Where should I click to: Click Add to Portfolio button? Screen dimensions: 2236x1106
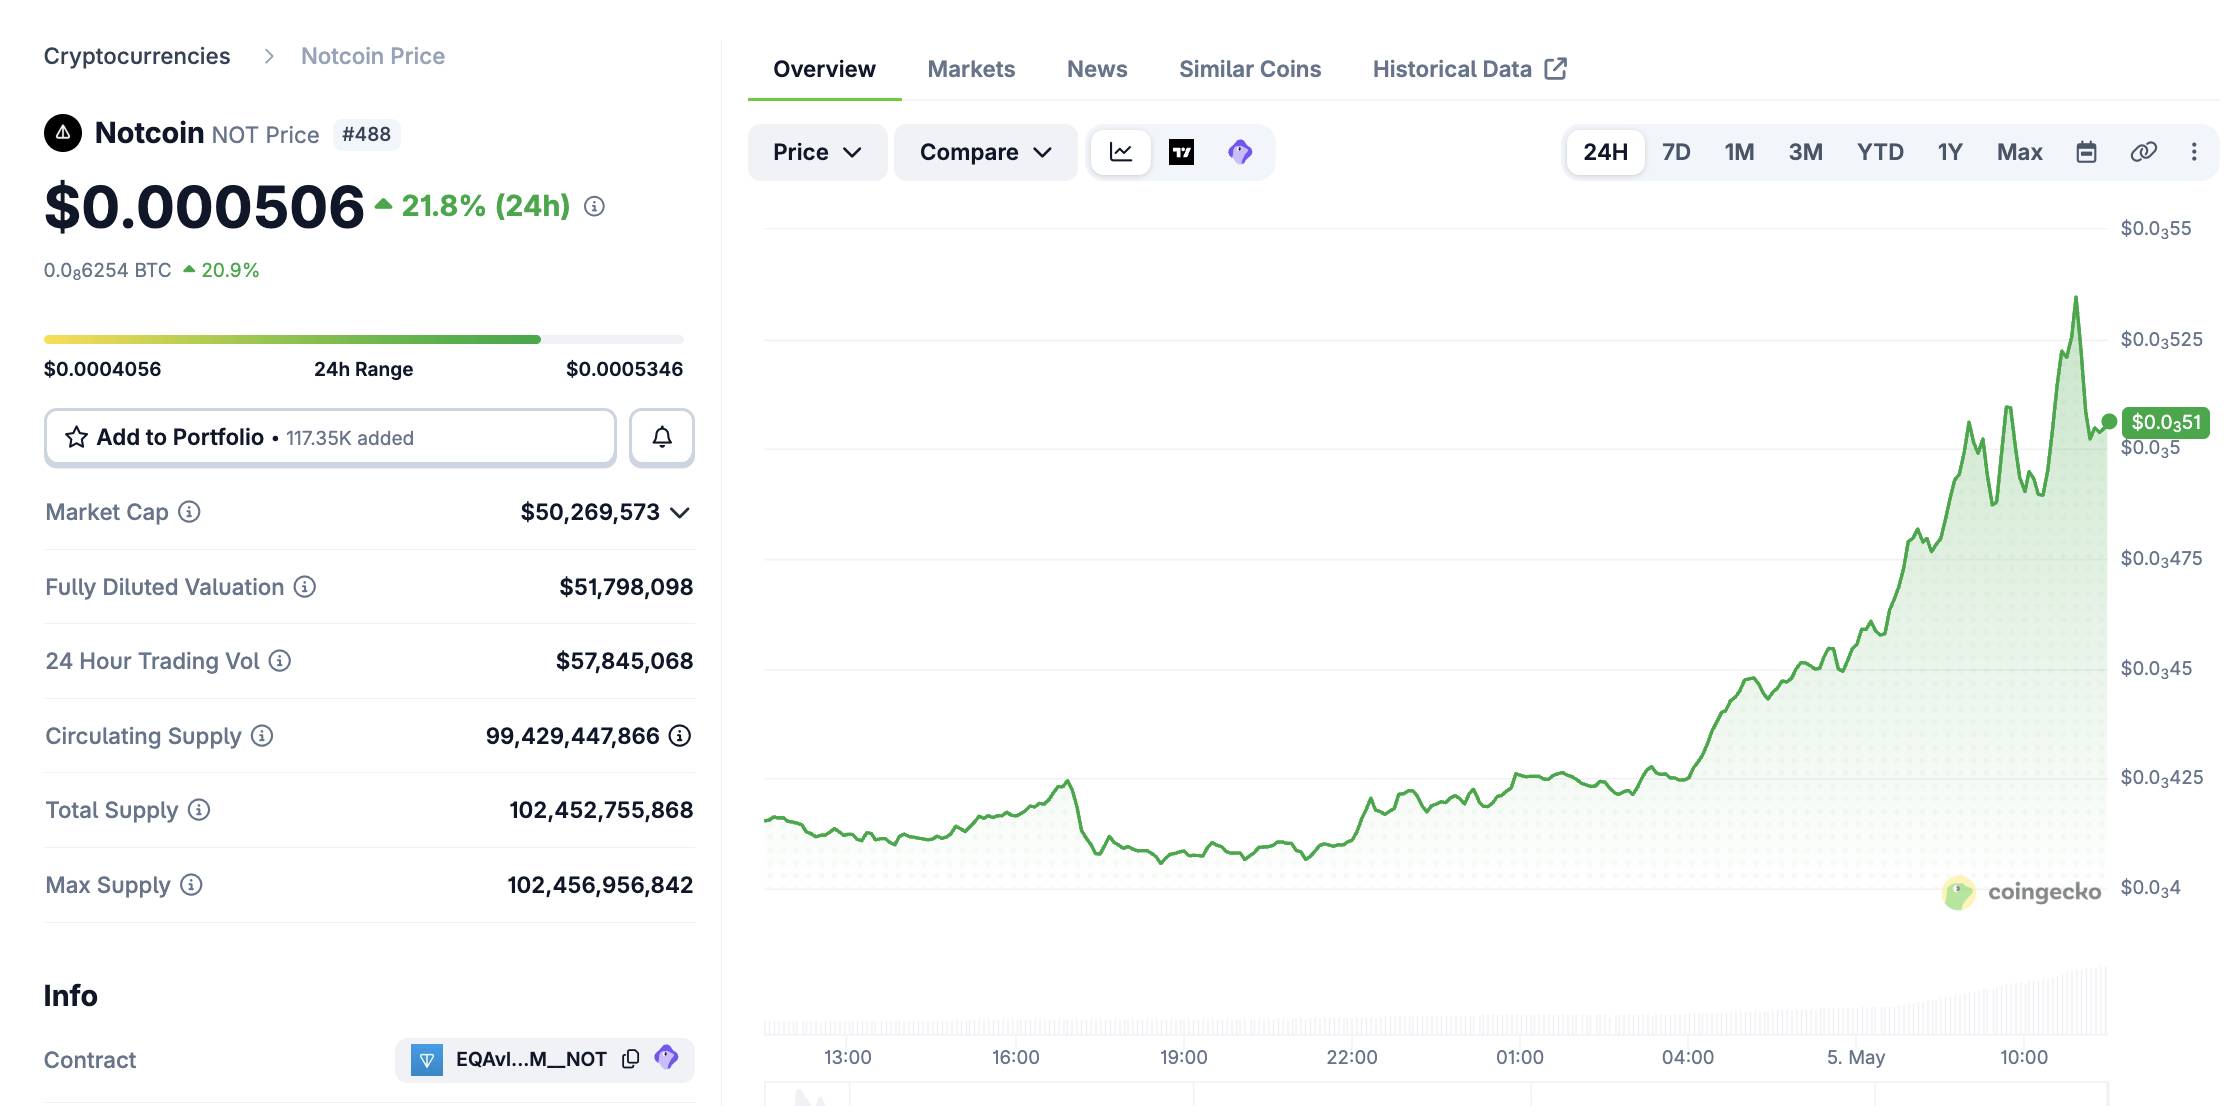coord(330,437)
